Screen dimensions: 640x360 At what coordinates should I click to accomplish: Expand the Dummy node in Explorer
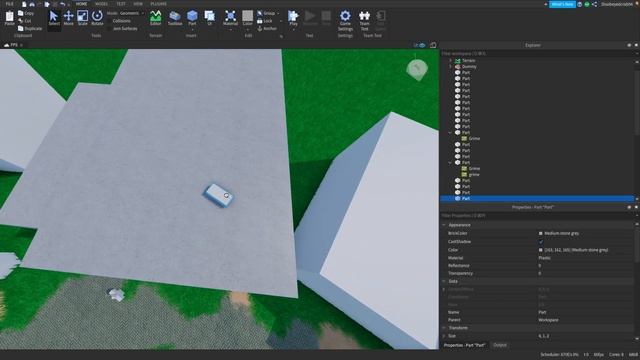point(450,67)
